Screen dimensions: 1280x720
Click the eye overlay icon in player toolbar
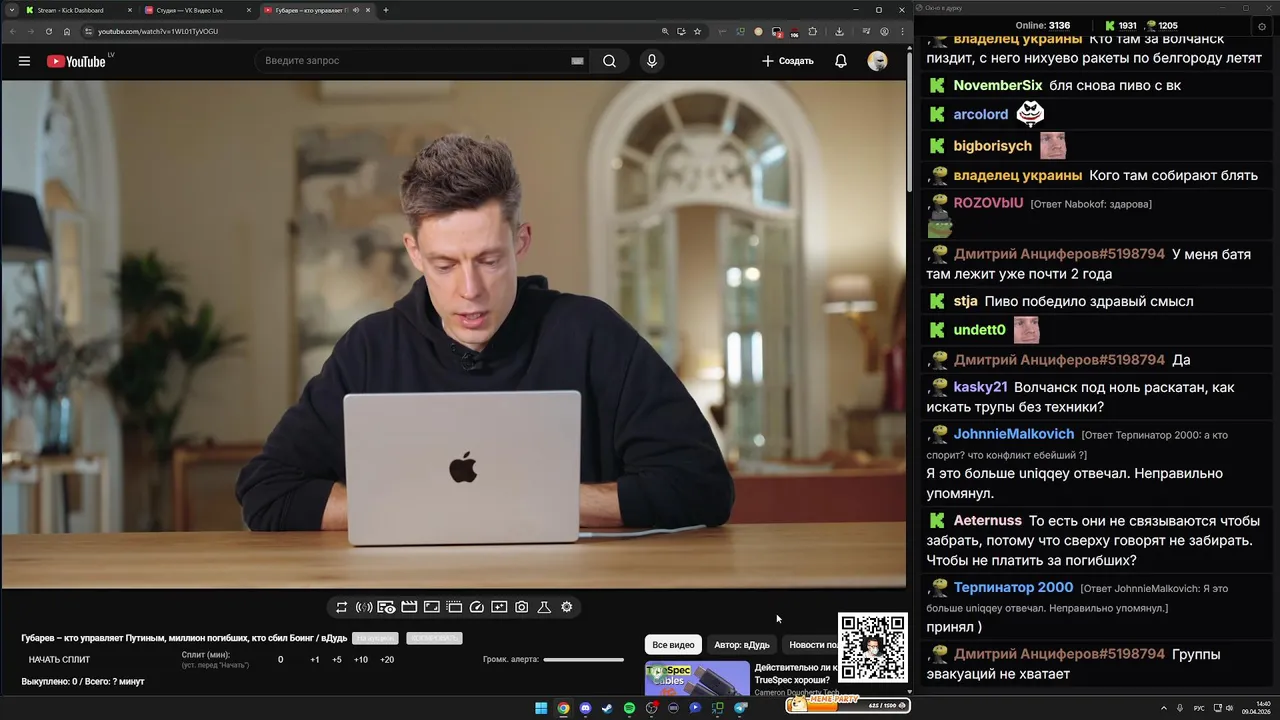[x=386, y=607]
